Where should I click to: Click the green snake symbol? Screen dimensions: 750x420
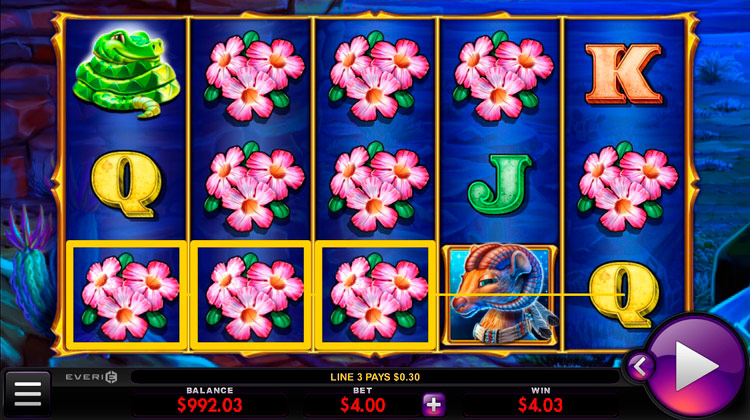point(126,73)
